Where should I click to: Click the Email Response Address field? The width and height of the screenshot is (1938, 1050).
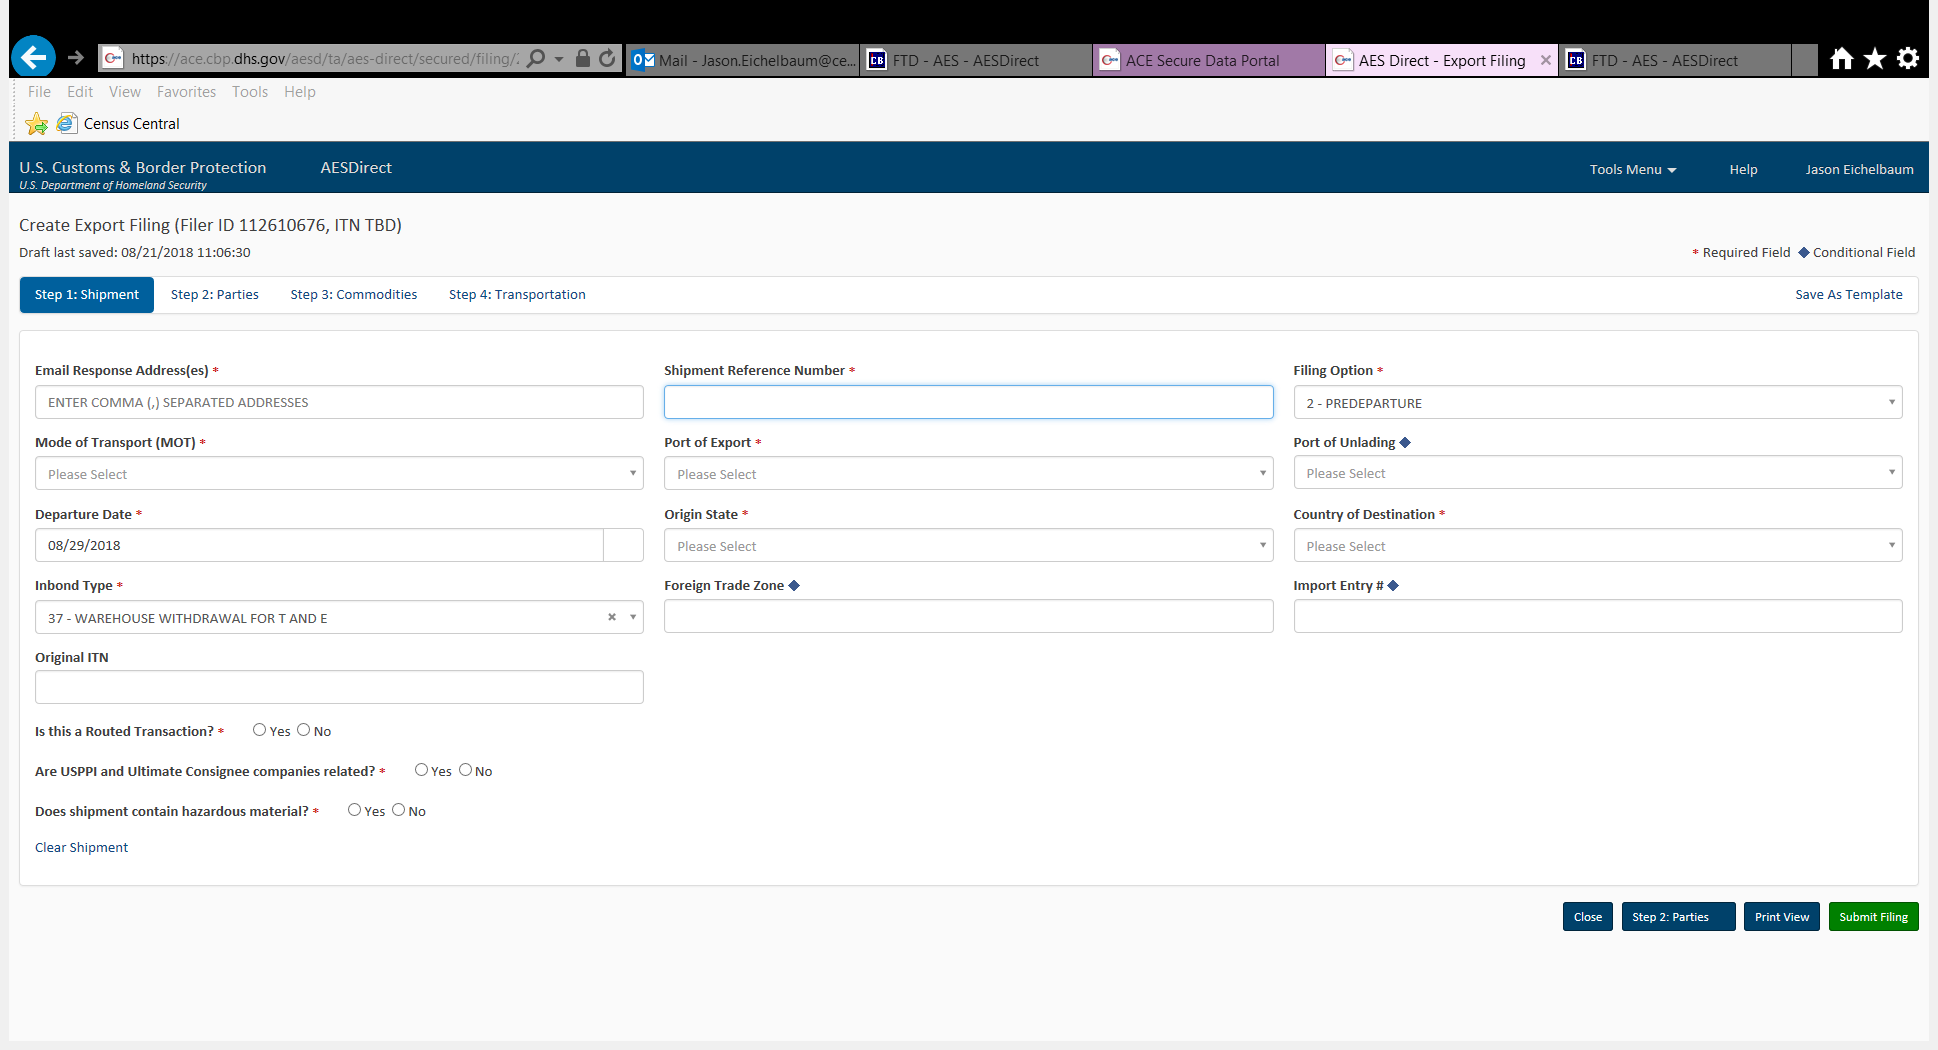[339, 403]
